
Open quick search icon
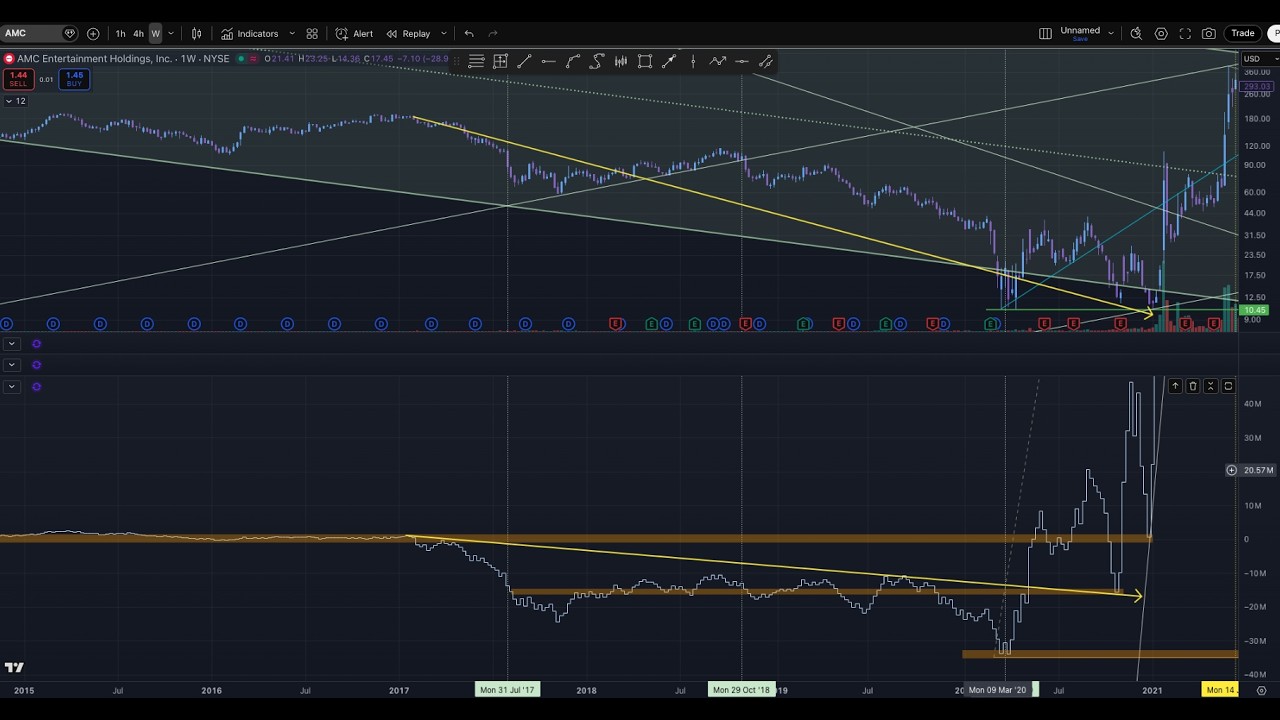click(x=1136, y=33)
